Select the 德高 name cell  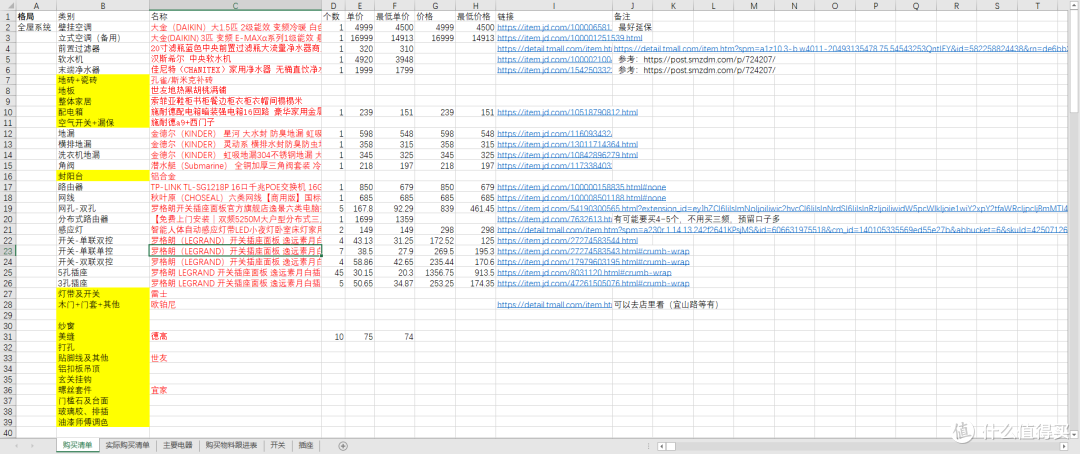236,337
